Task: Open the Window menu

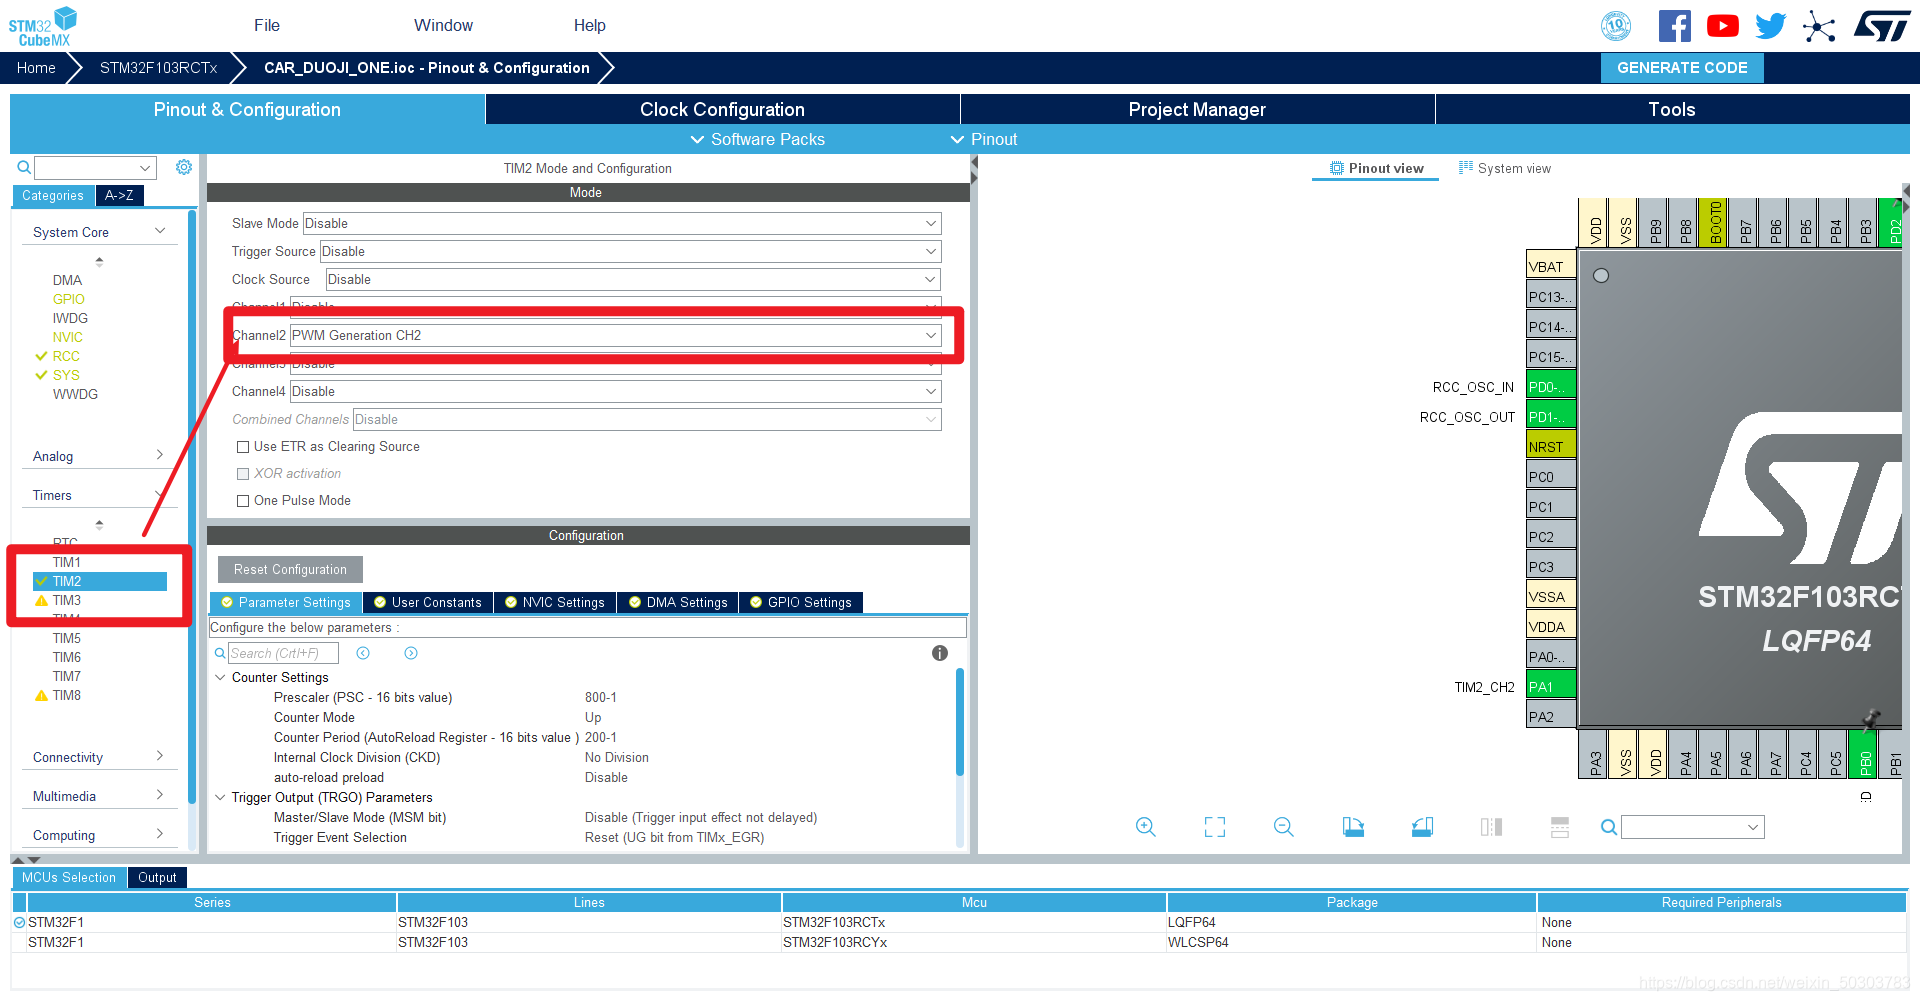Action: [443, 26]
